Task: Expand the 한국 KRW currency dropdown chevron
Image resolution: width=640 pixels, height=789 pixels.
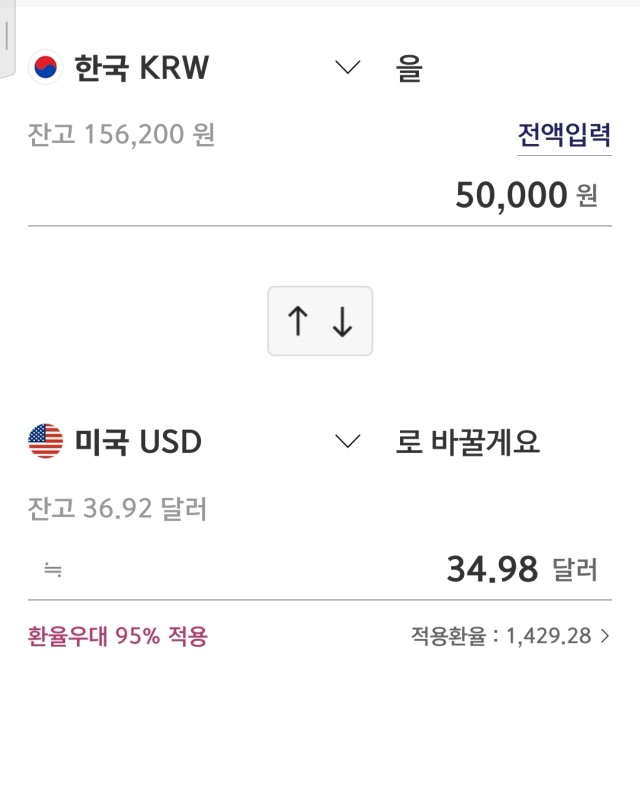Action: [x=348, y=67]
